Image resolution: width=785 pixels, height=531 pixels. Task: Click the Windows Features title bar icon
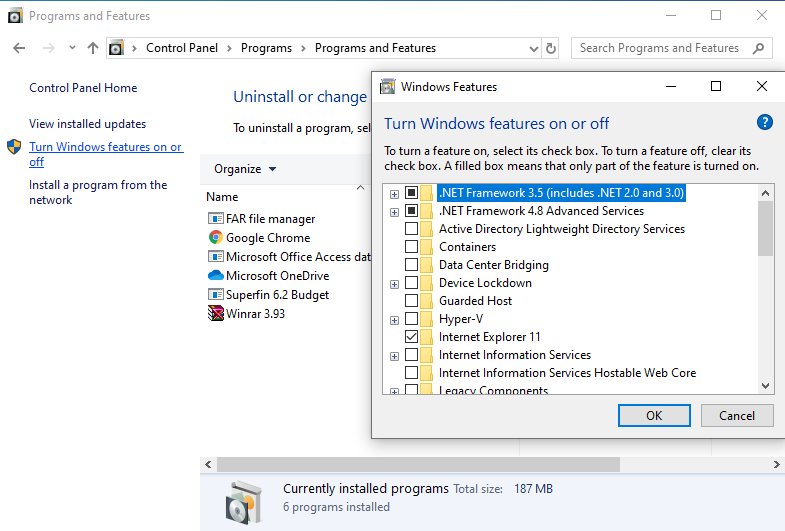click(387, 87)
